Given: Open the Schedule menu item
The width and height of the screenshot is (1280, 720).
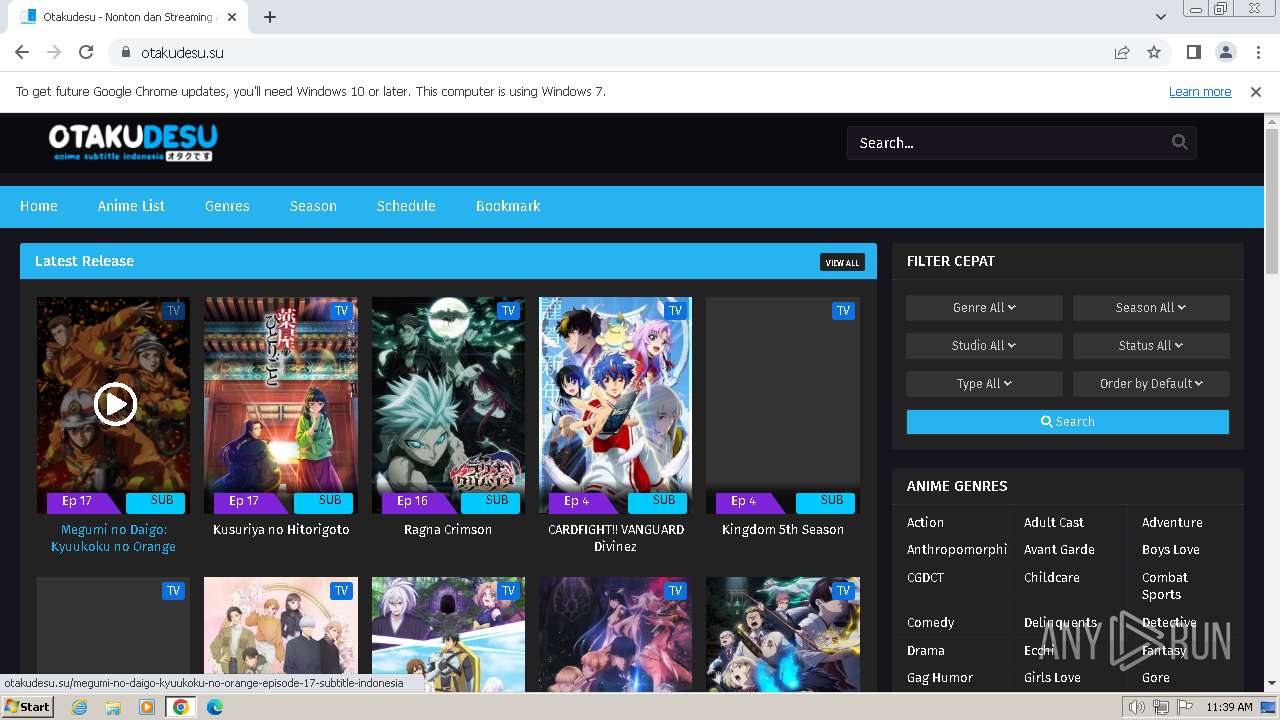Looking at the screenshot, I should point(406,206).
